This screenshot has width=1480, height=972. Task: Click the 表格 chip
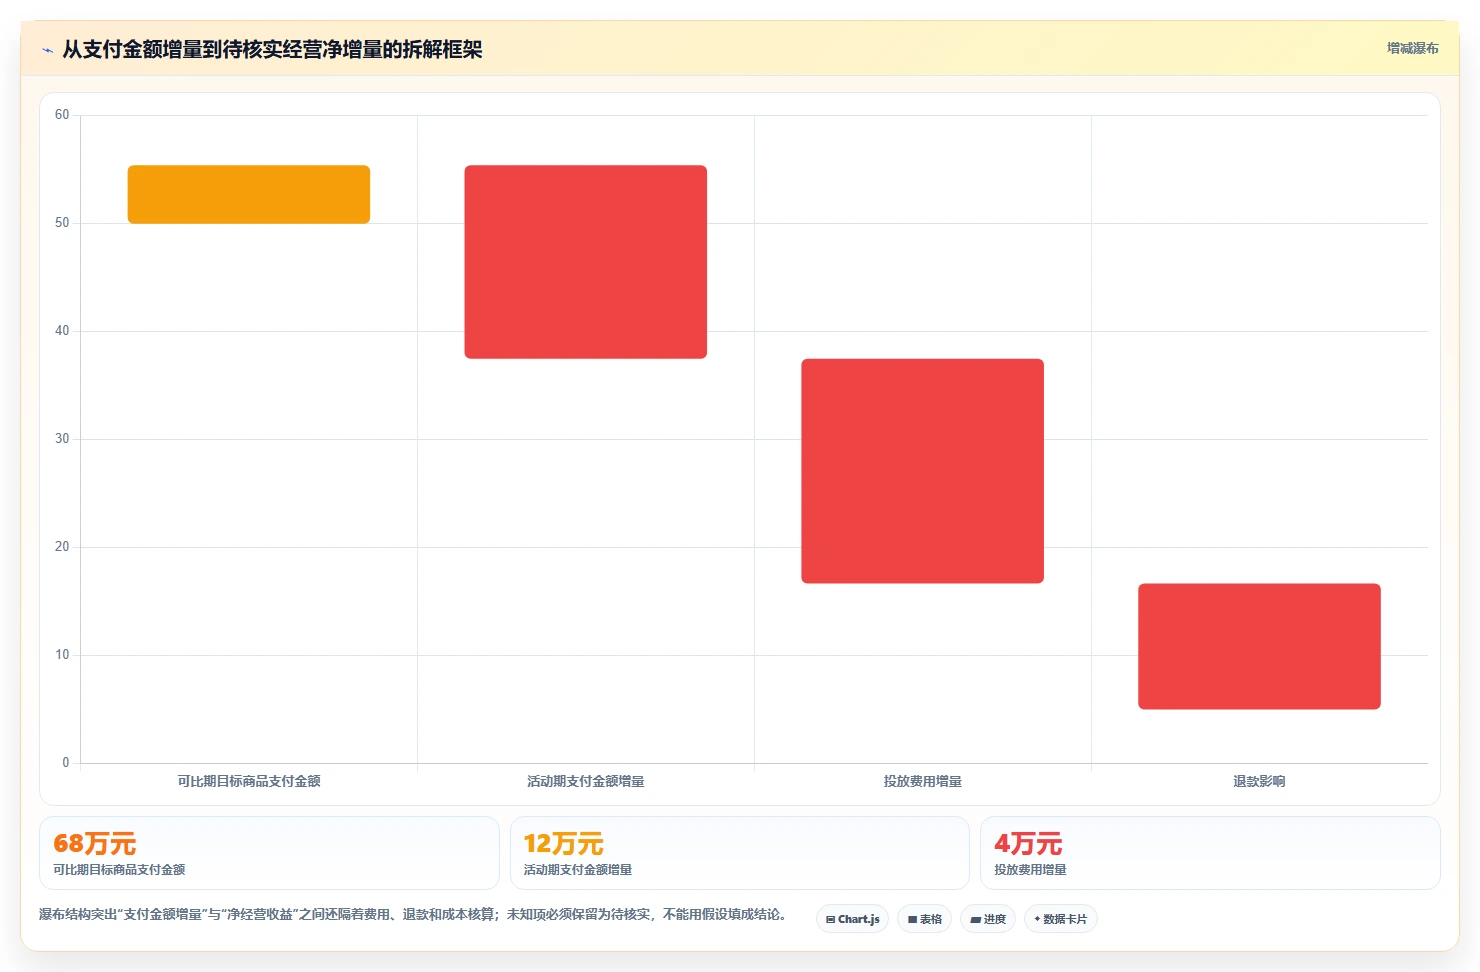pos(924,919)
